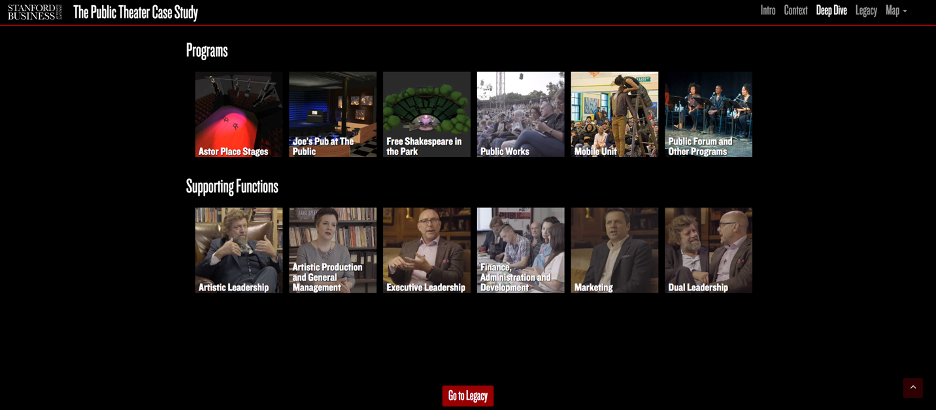936x410 pixels.
Task: Open the Public Works thumbnail
Action: click(521, 115)
